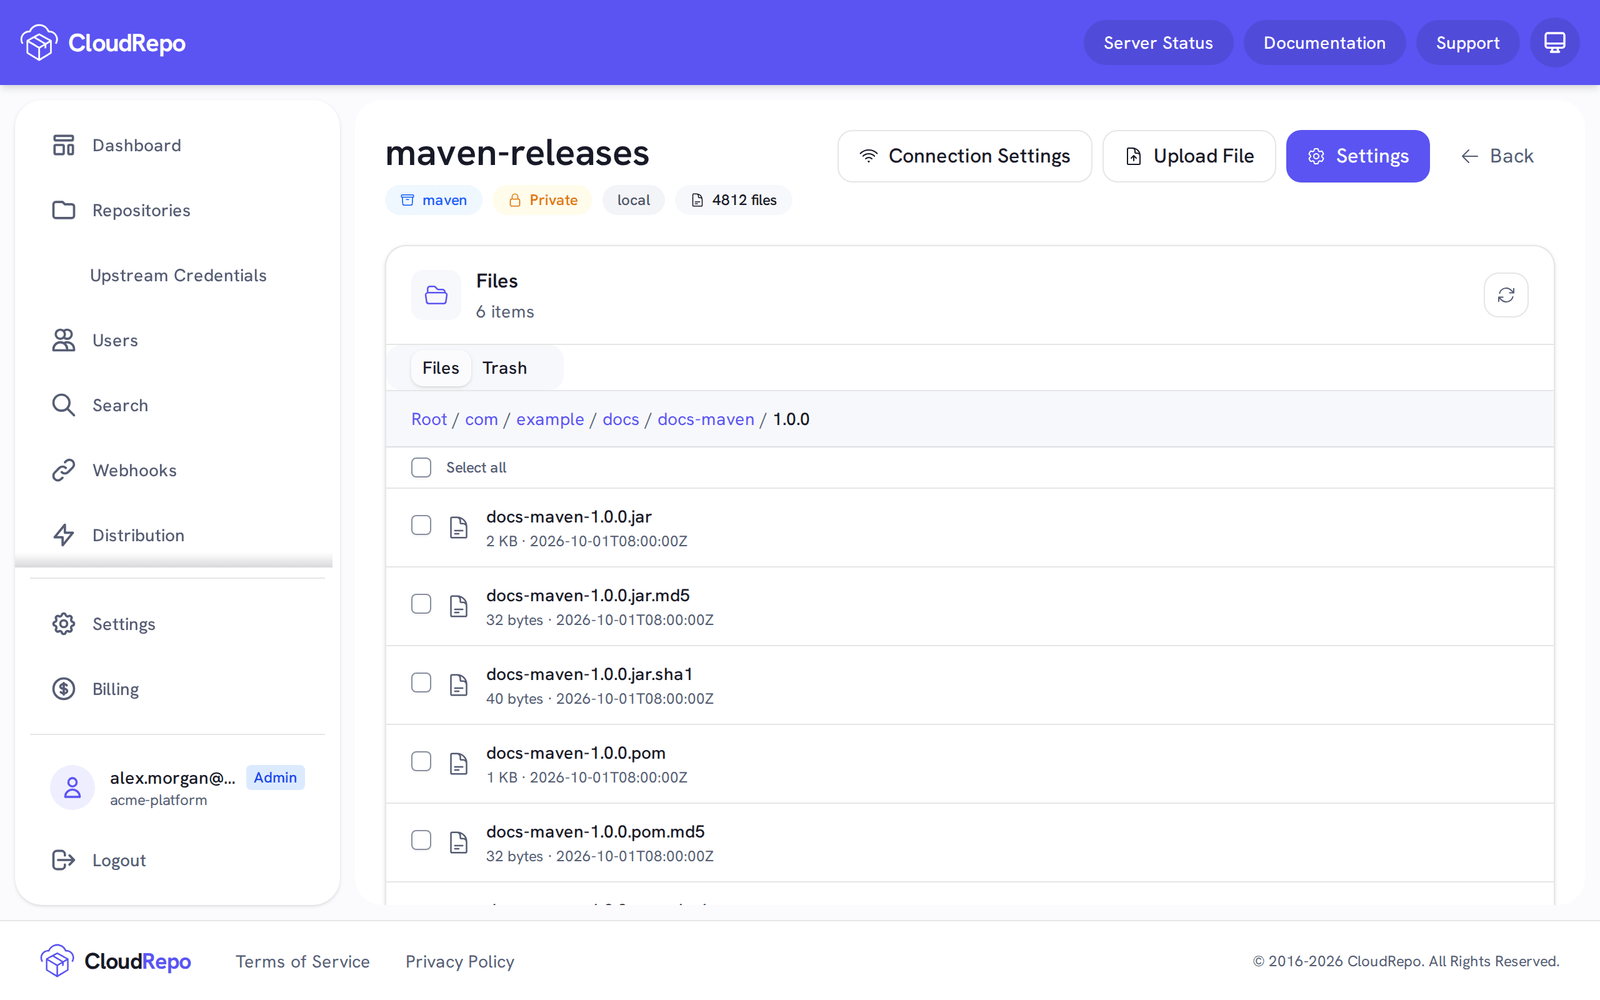Switch to the Trash tab
The height and width of the screenshot is (1000, 1600).
click(x=505, y=368)
